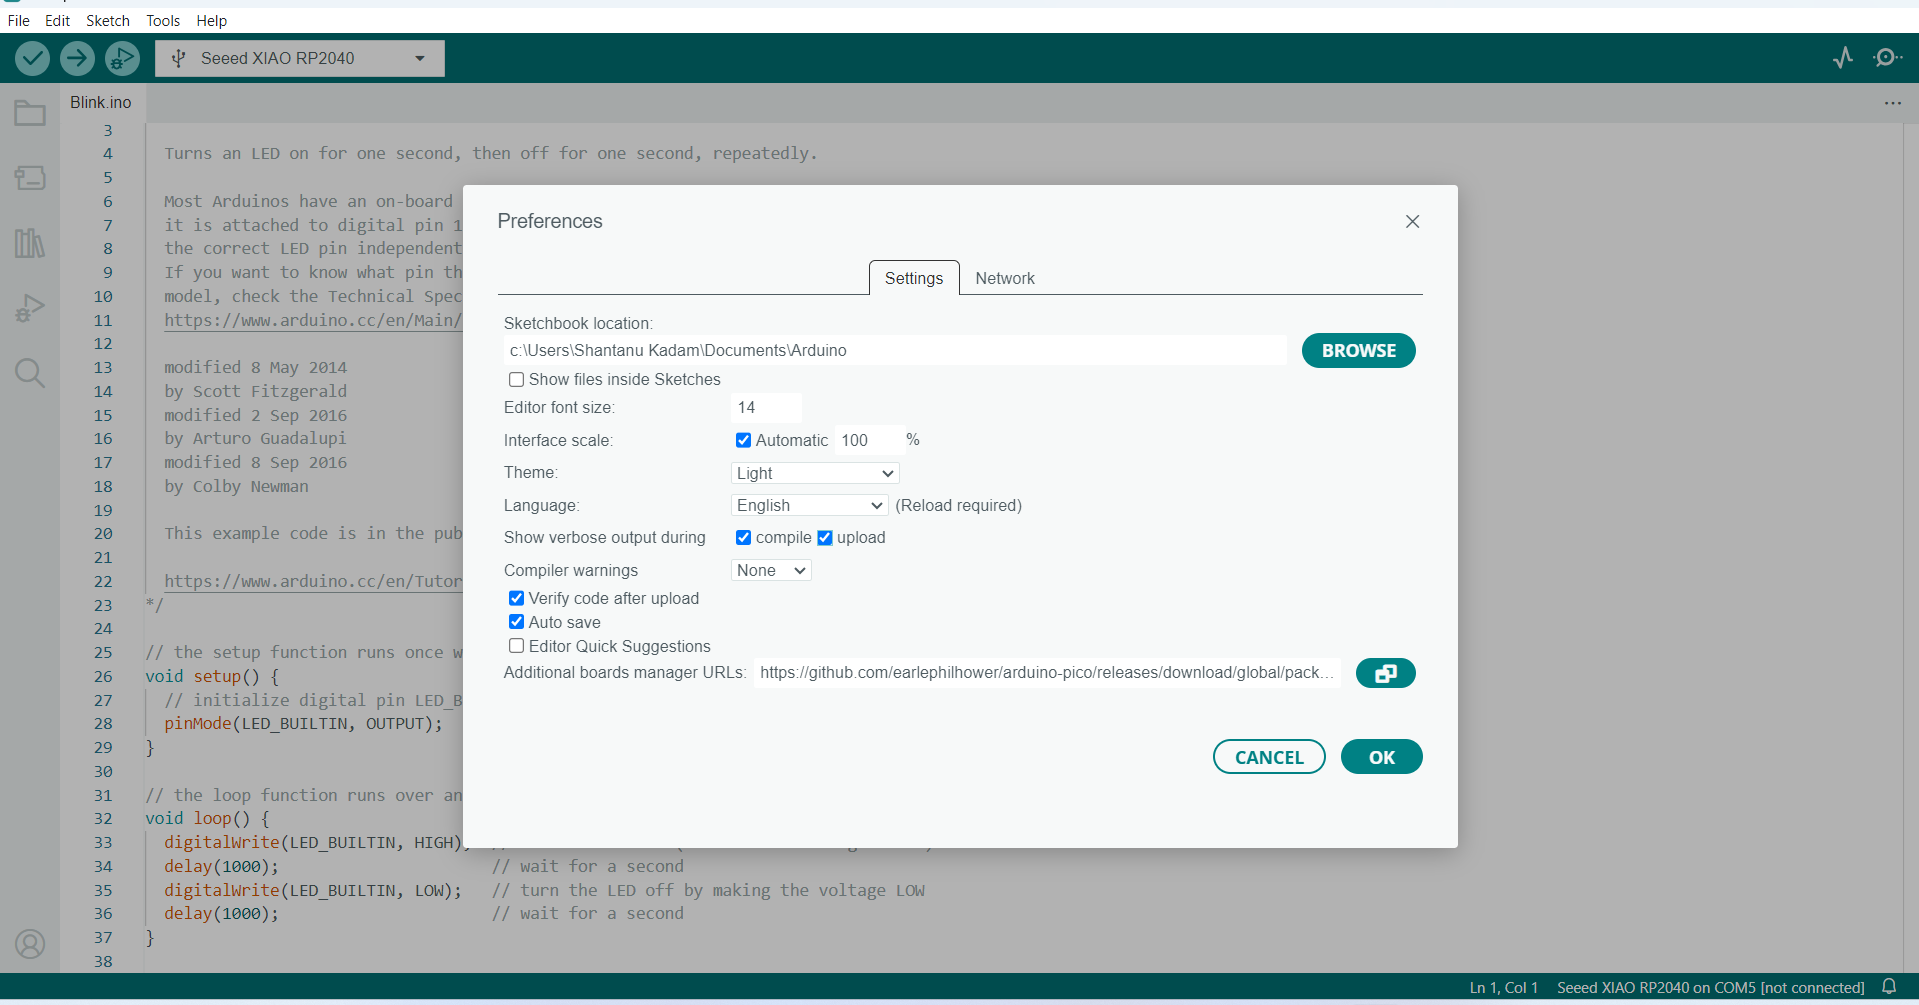The image size is (1919, 1005).
Task: Toggle verbose output during compile checkbox
Action: coord(743,537)
